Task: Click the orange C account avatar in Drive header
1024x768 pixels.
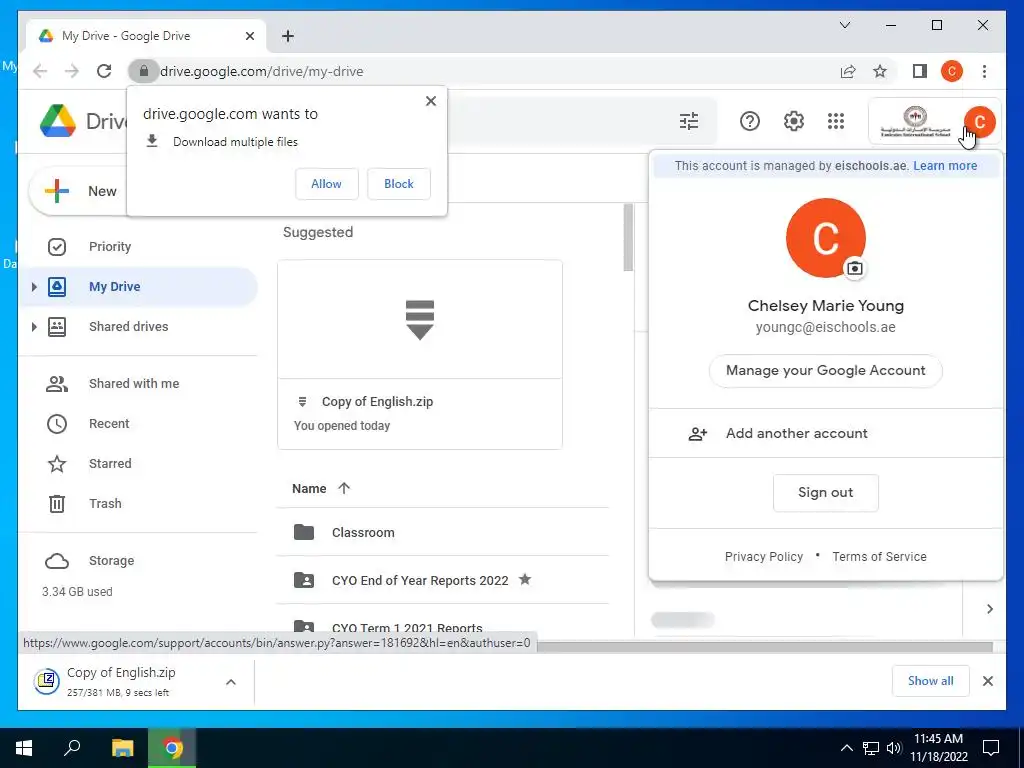Action: (x=979, y=121)
